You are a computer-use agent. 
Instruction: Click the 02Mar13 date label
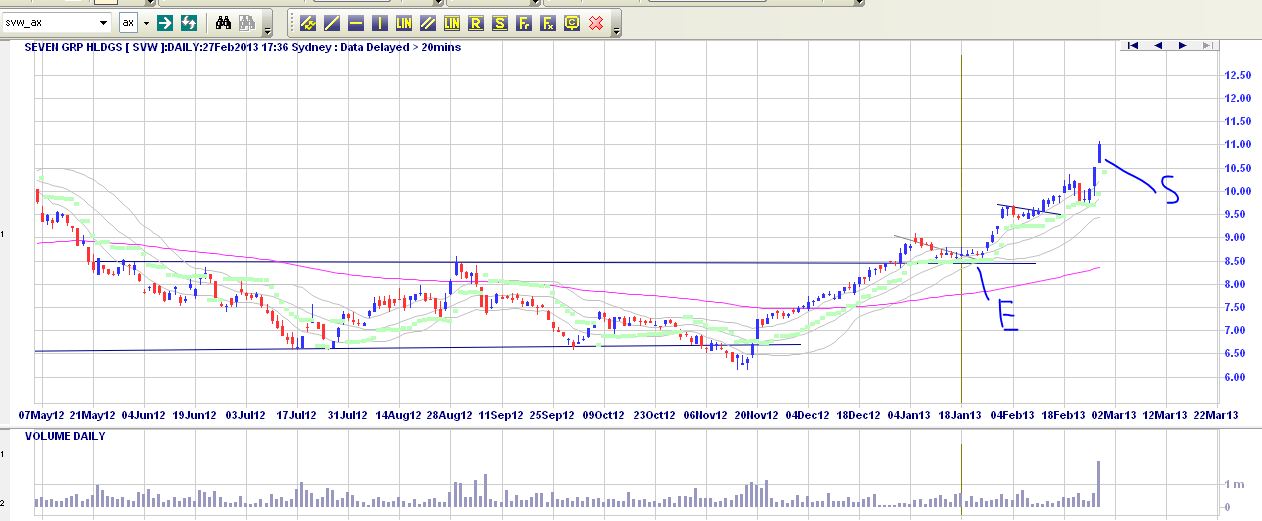click(1113, 414)
